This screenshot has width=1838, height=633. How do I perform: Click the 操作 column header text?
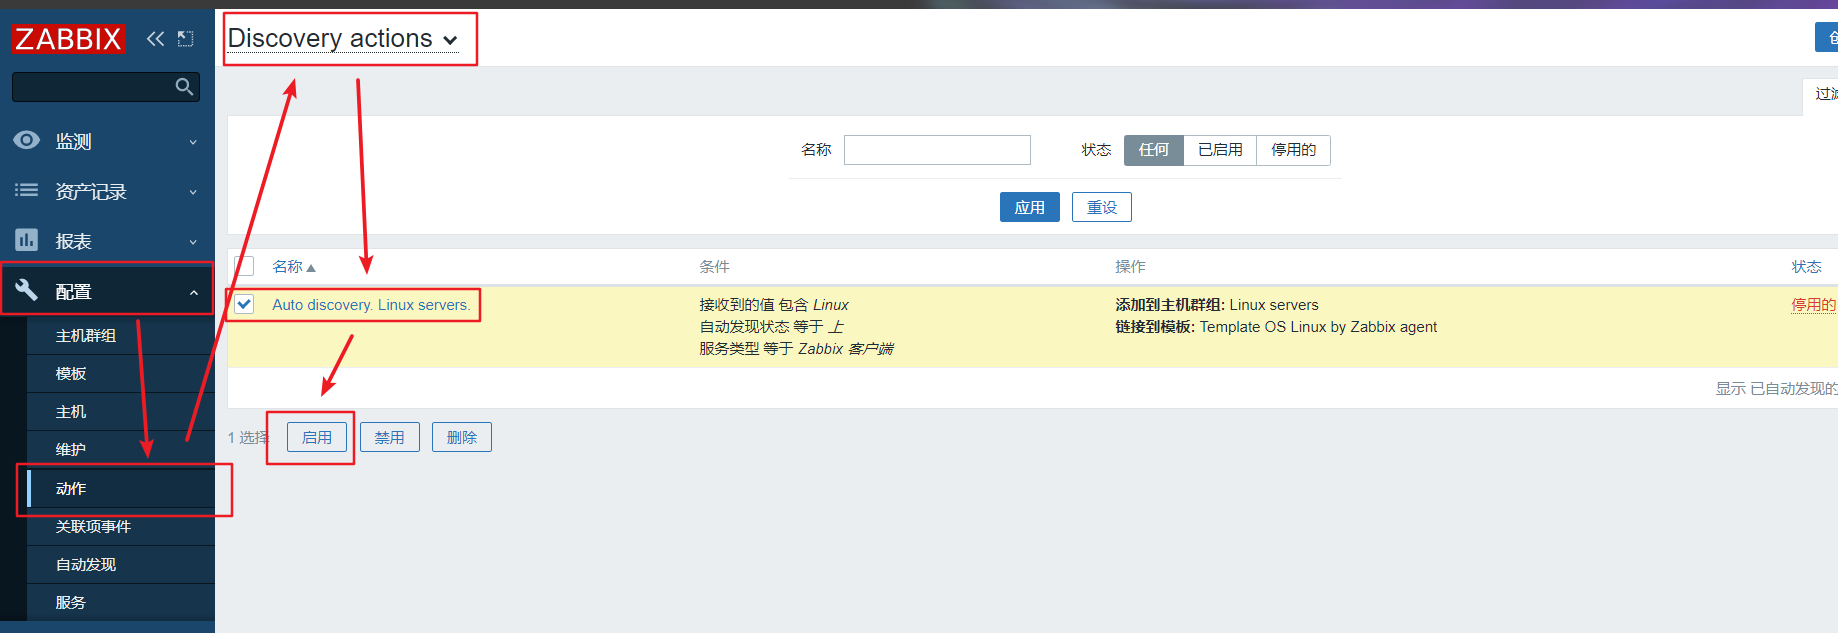1130,267
